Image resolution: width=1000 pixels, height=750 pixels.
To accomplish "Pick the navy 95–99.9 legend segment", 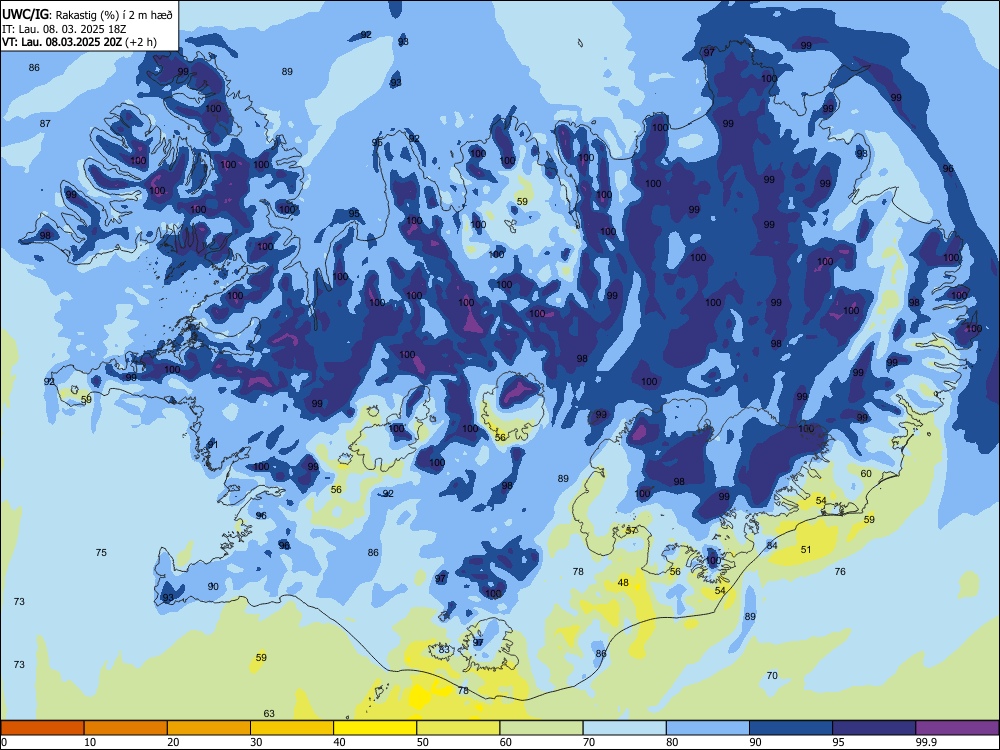I will [x=874, y=728].
